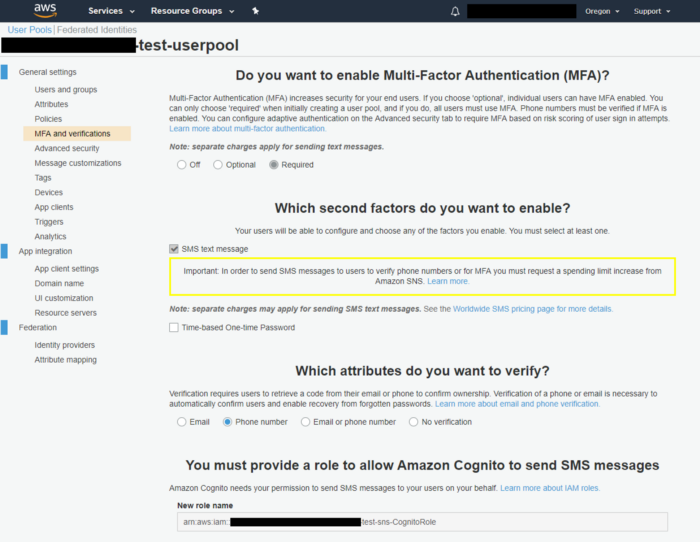Open Domain name in sidebar

coord(59,284)
